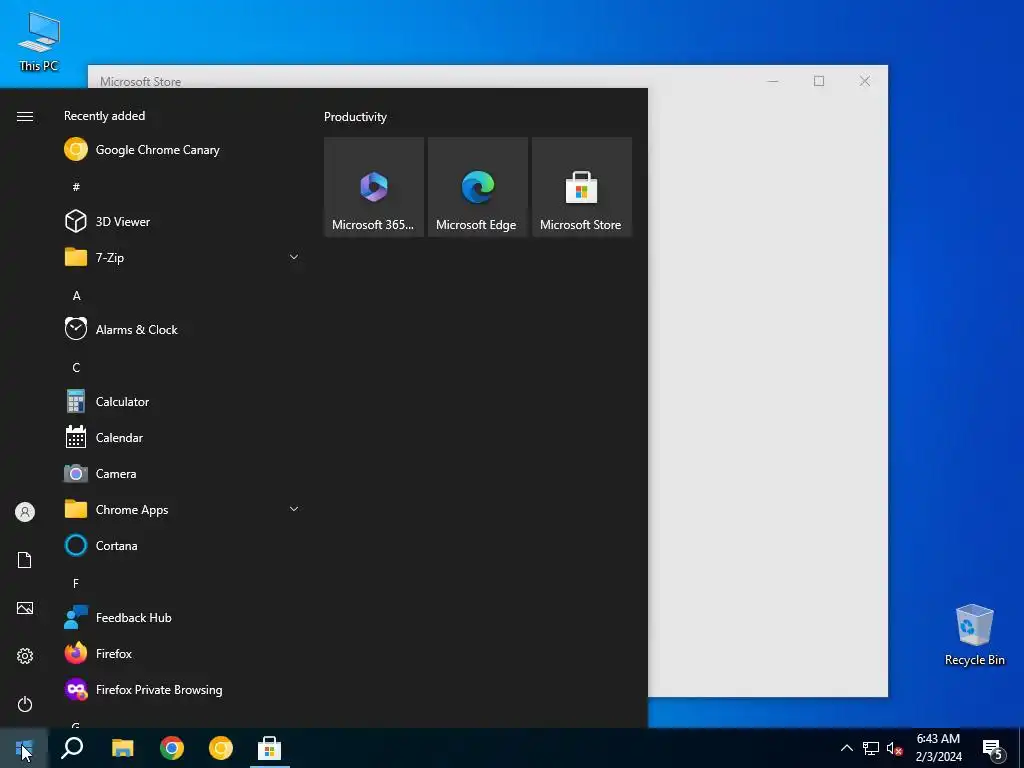Open user account menu in Start
Screen dimensions: 1024x768
click(25, 512)
